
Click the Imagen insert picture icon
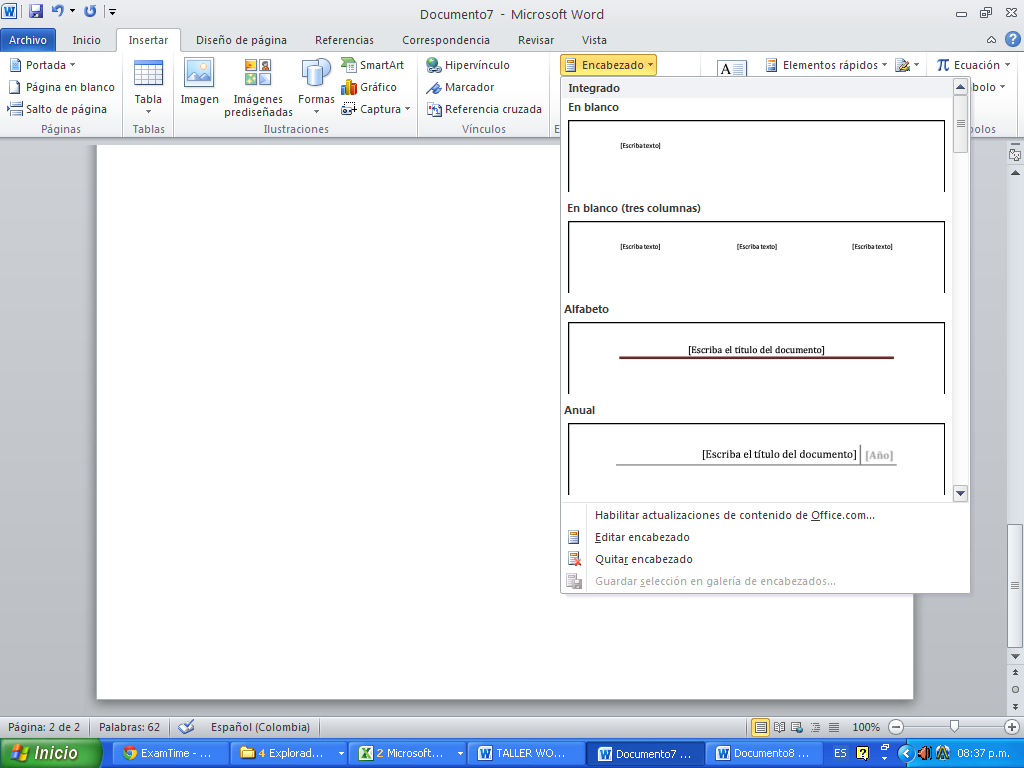point(199,74)
